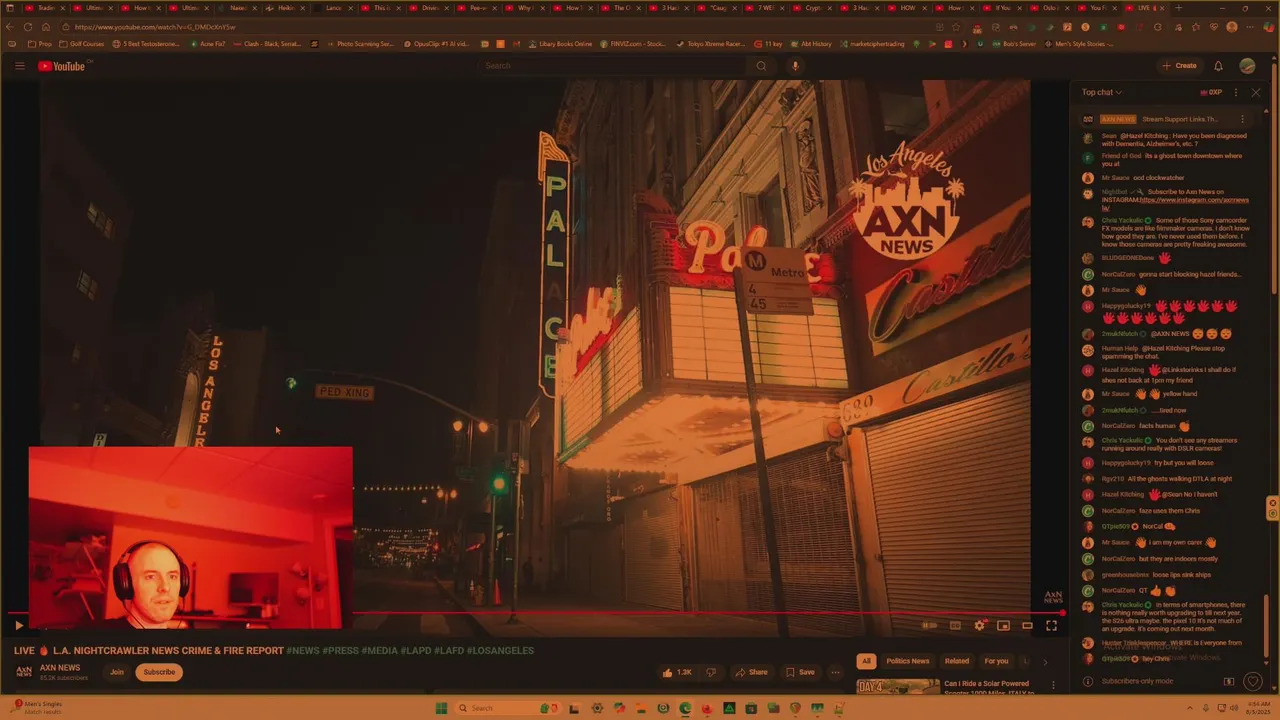Image resolution: width=1280 pixels, height=720 pixels.
Task: Open the Men's Style Stories bookmark
Action: pos(1080,44)
